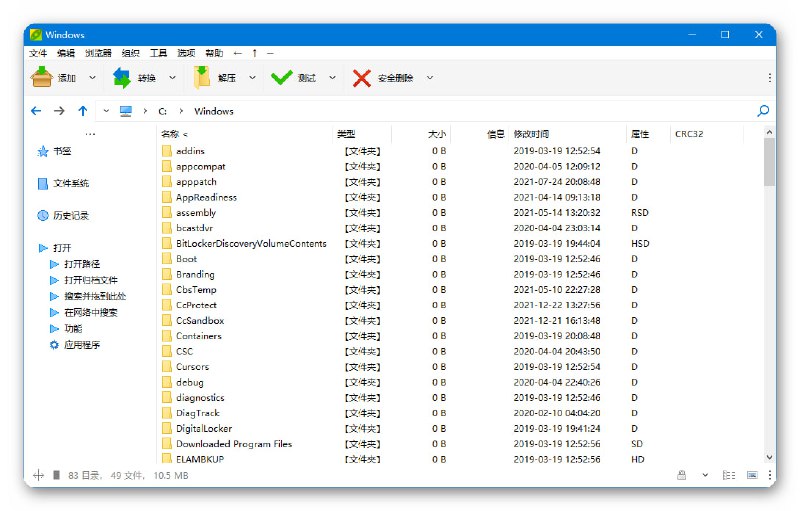
Task: Click C: in the address path
Action: point(162,111)
